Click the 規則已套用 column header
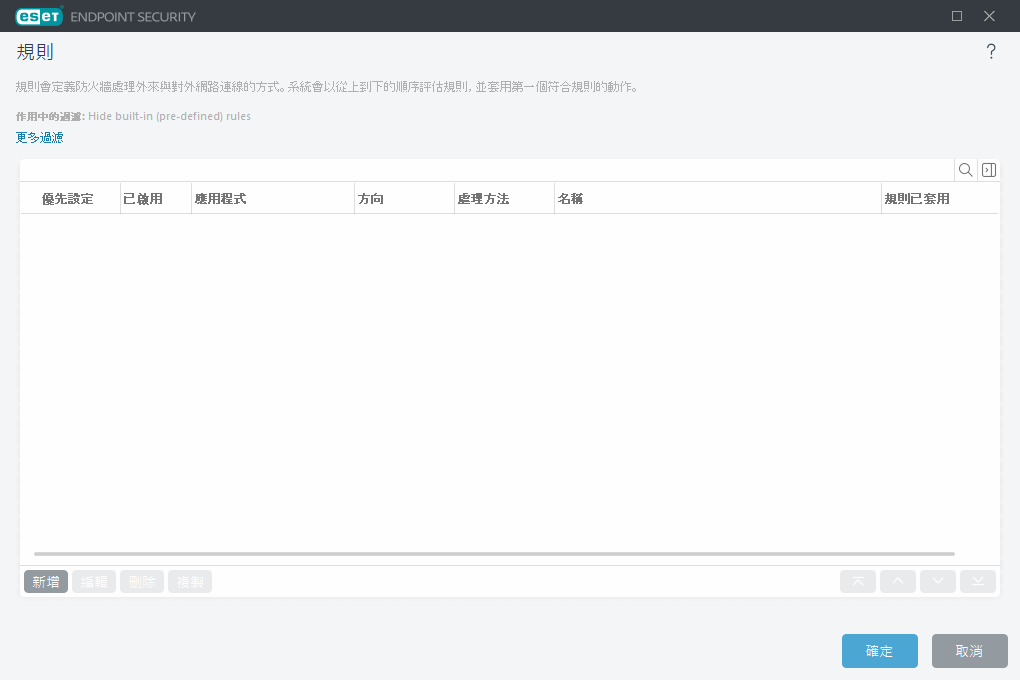This screenshot has height=680, width=1020. coord(917,199)
